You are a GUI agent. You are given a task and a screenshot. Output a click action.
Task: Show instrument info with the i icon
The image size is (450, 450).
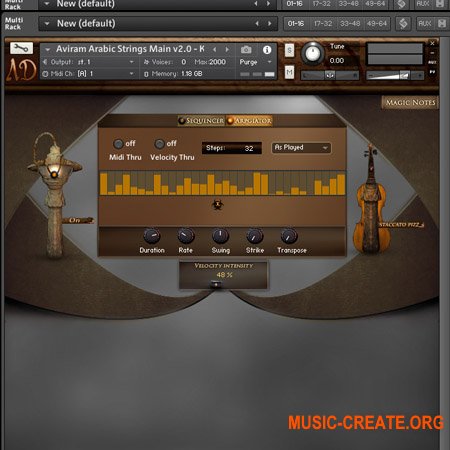[267, 50]
